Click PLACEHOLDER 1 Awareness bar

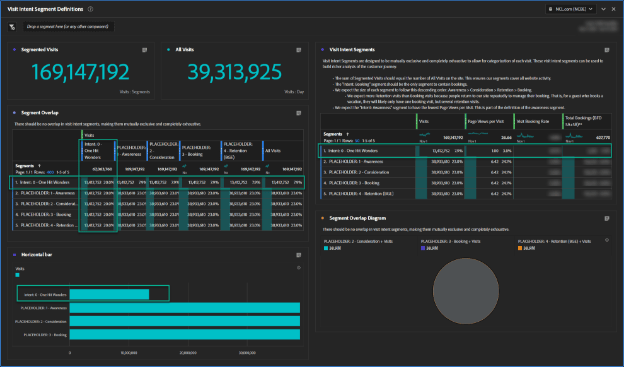185,308
